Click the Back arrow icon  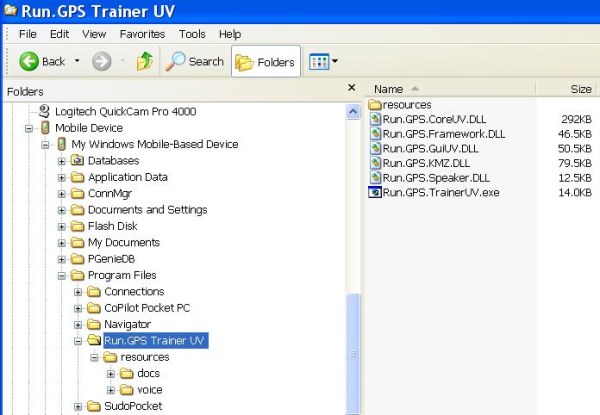[x=29, y=62]
